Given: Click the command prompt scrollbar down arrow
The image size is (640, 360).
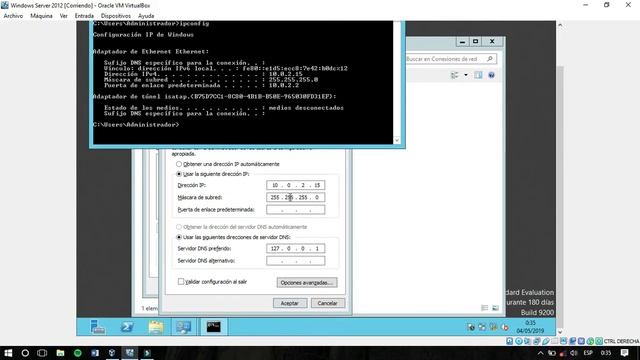Looking at the screenshot, I should (x=397, y=140).
